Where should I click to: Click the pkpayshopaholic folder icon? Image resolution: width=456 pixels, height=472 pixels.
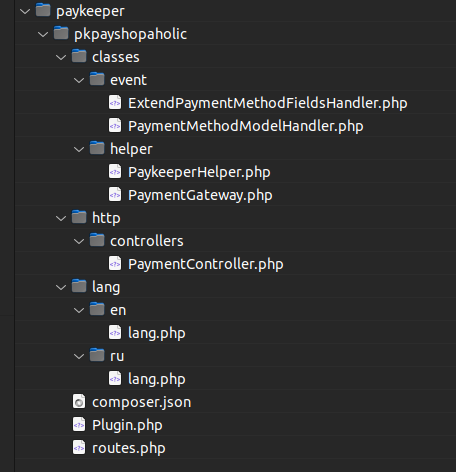[61, 33]
